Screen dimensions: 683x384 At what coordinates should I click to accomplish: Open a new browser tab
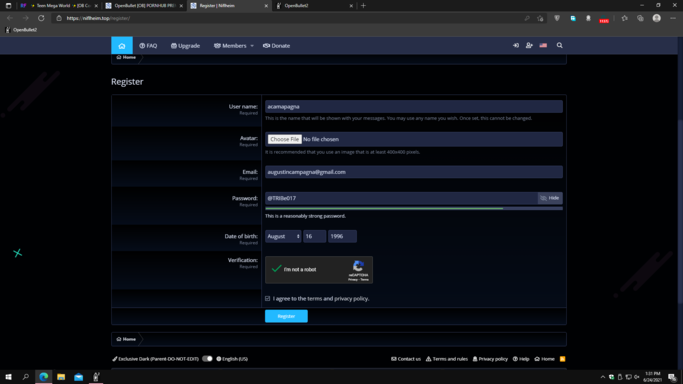363,6
